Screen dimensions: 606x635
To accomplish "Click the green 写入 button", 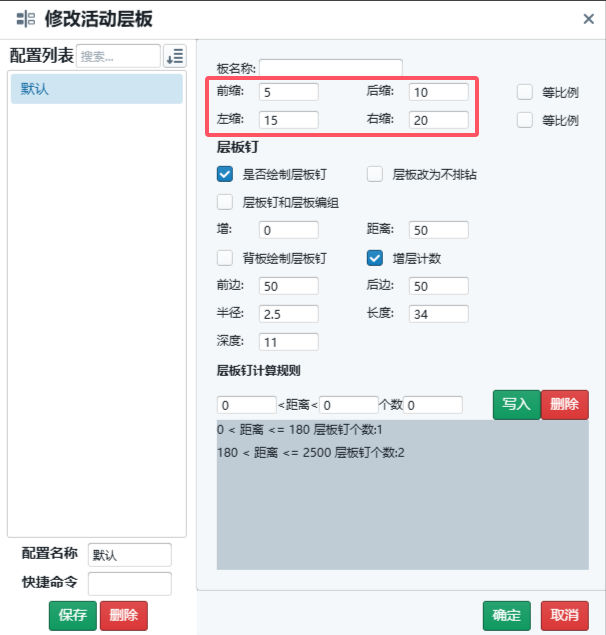I will coord(515,404).
